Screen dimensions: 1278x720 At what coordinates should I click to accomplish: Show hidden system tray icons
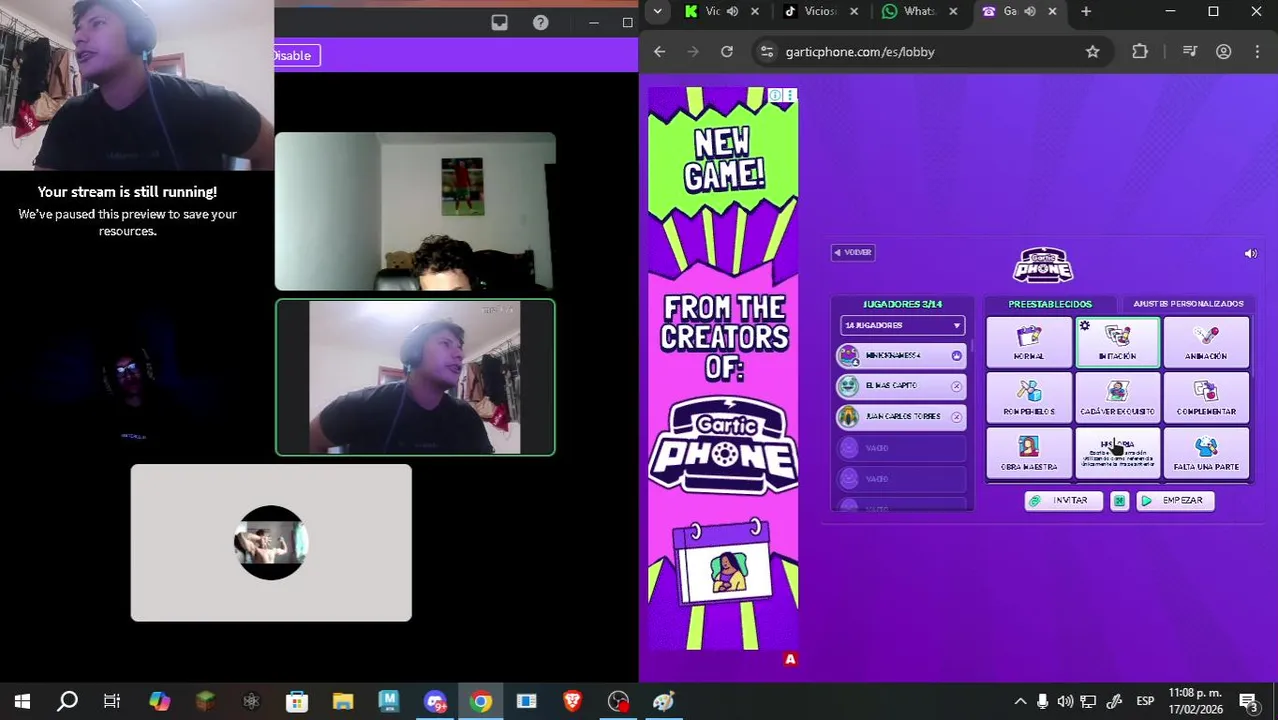click(x=1020, y=701)
